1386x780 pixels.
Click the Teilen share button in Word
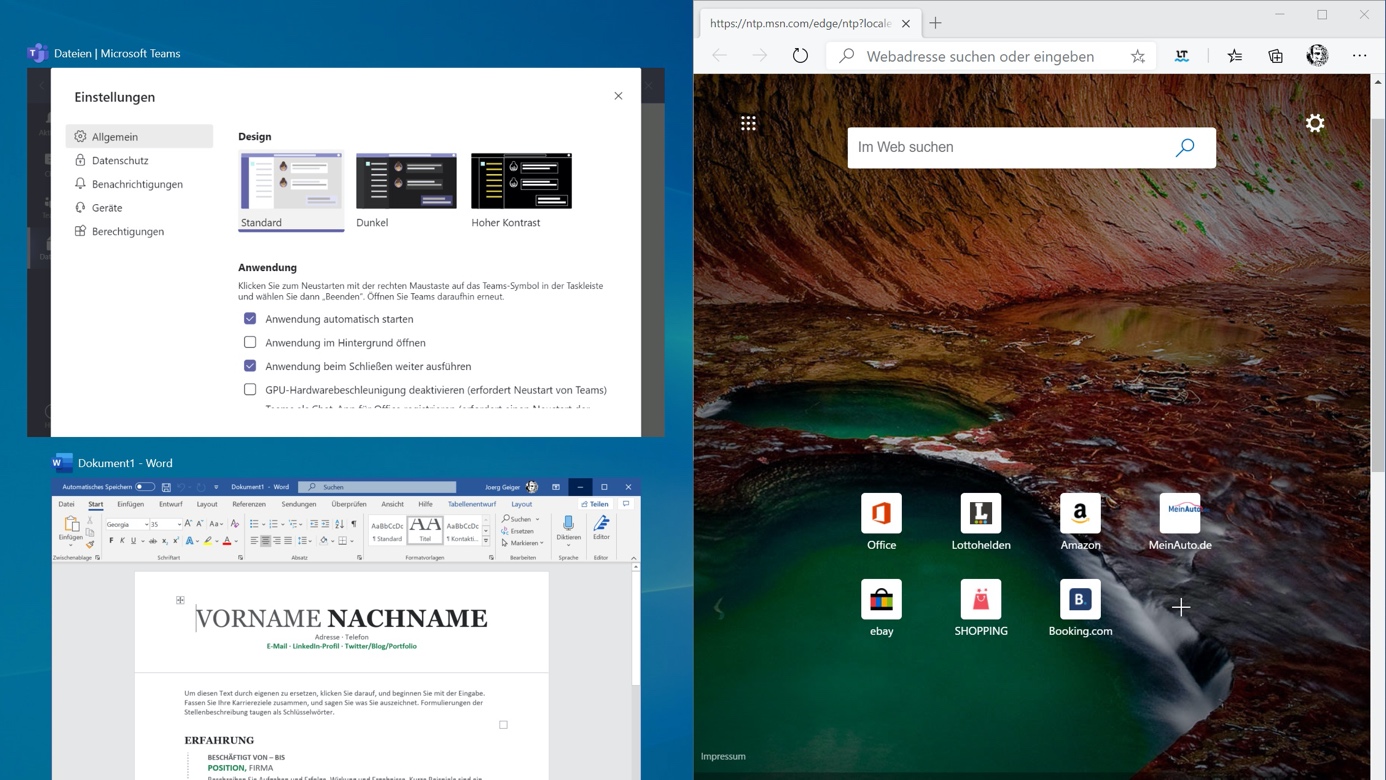coord(595,504)
